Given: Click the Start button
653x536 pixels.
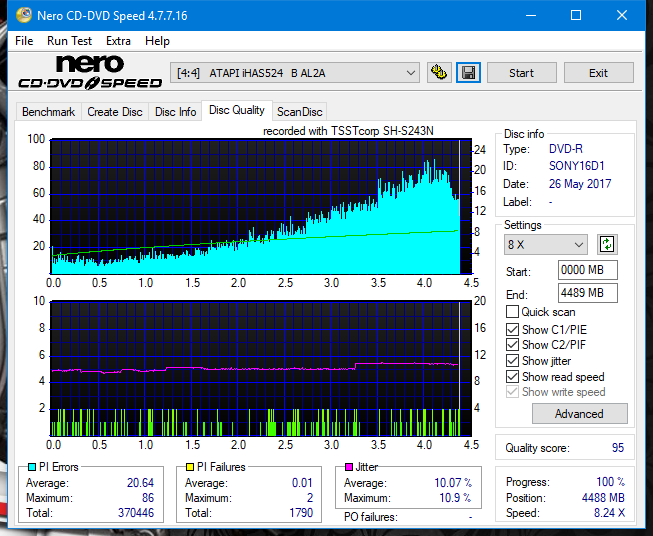Looking at the screenshot, I should point(521,73).
